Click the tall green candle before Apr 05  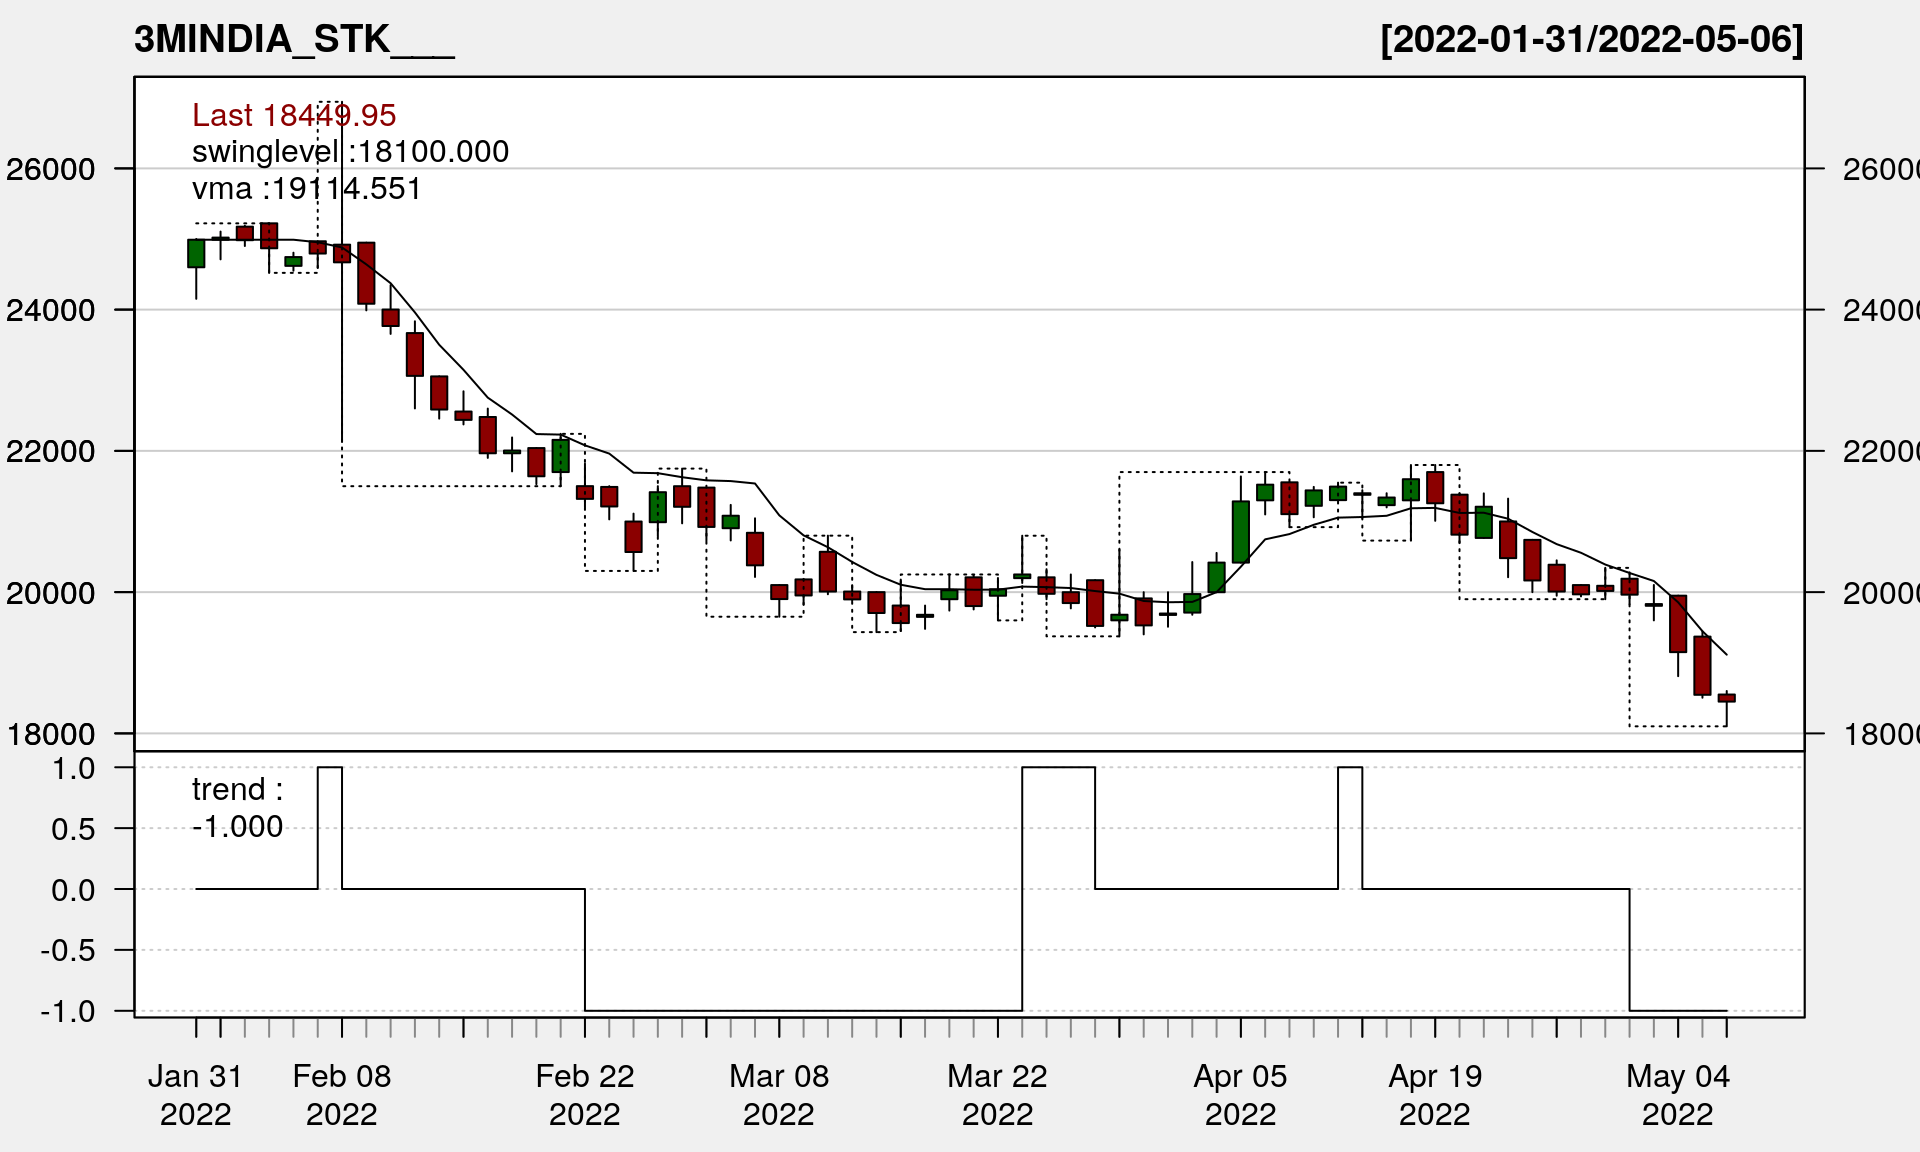[1240, 532]
